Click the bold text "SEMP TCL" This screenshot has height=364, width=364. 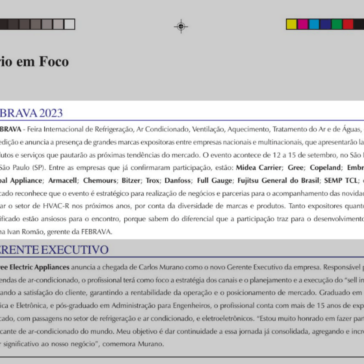click(340, 181)
